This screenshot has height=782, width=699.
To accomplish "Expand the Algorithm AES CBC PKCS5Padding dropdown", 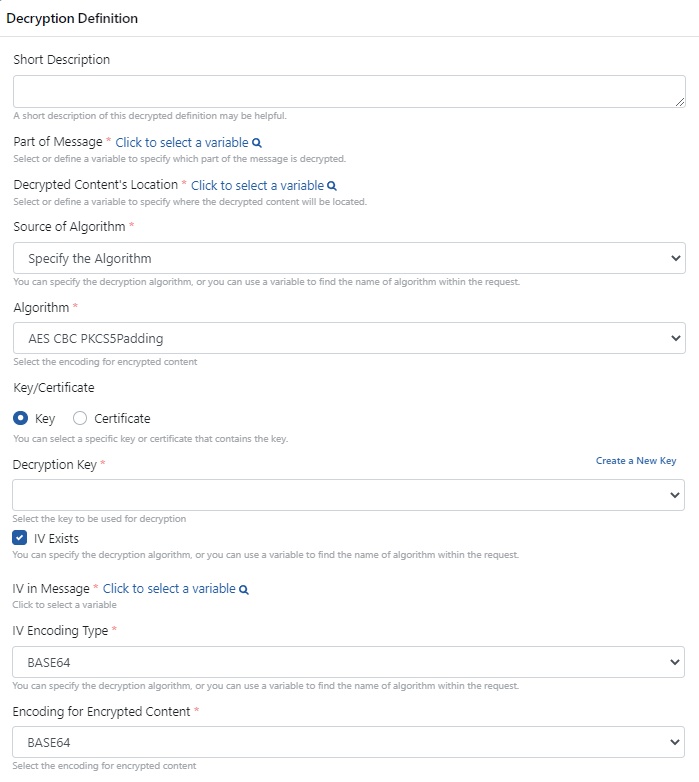I will coord(349,338).
